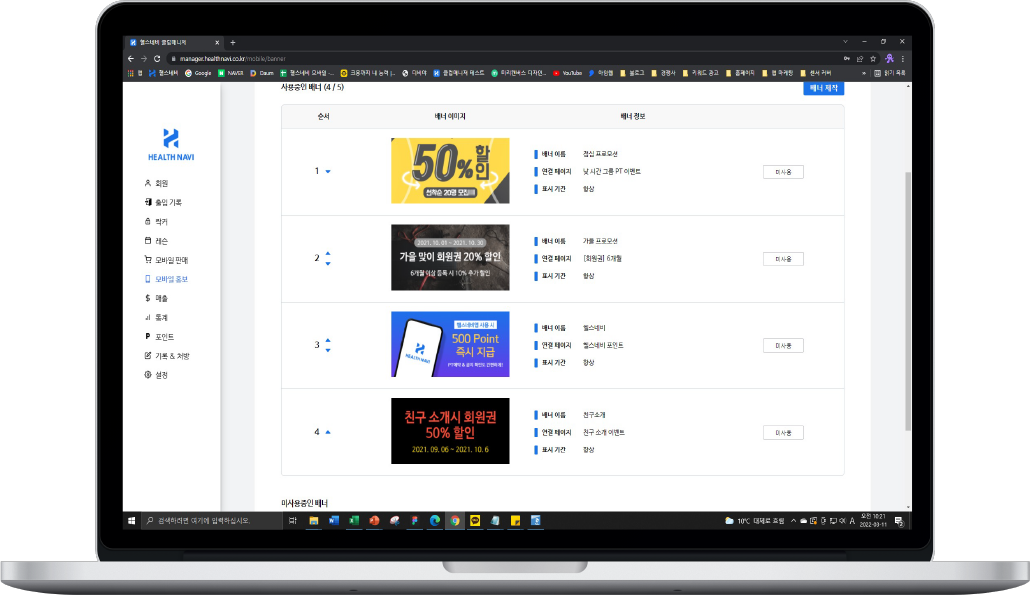Click the HEALTH NAVI logo
Screen dimensions: 1030x596
click(x=171, y=145)
